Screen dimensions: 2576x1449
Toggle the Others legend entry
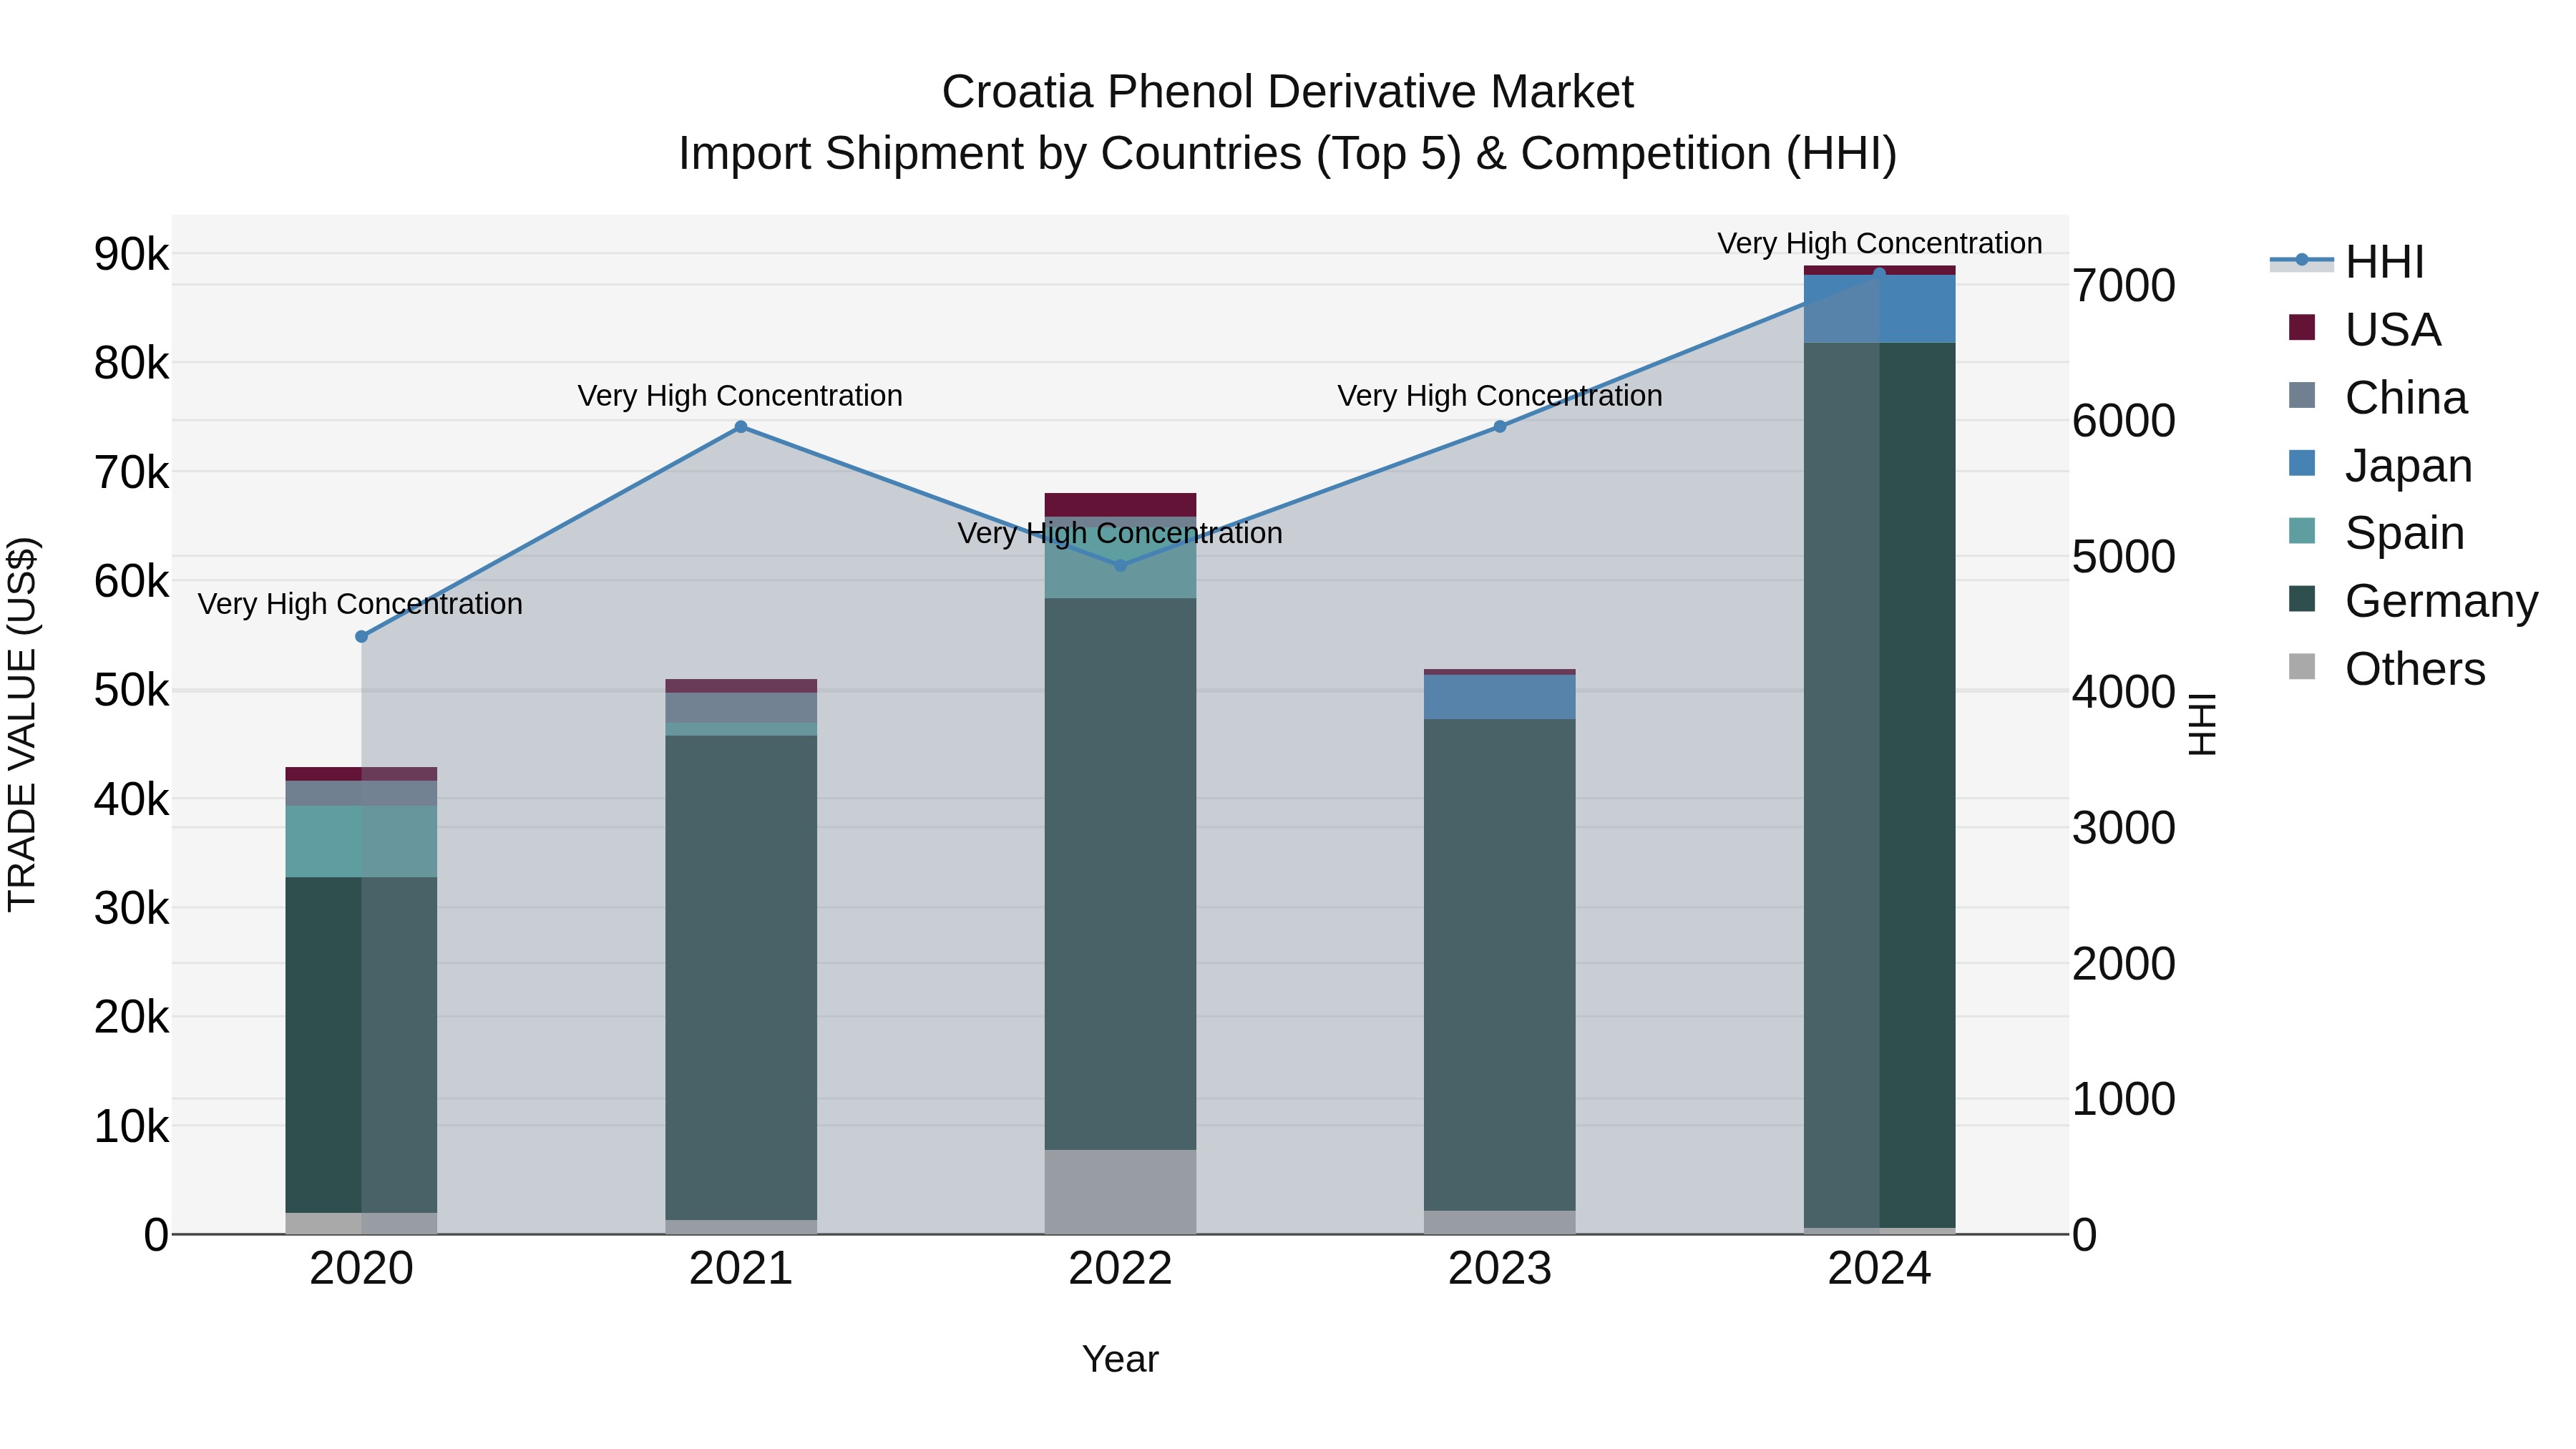[2386, 668]
